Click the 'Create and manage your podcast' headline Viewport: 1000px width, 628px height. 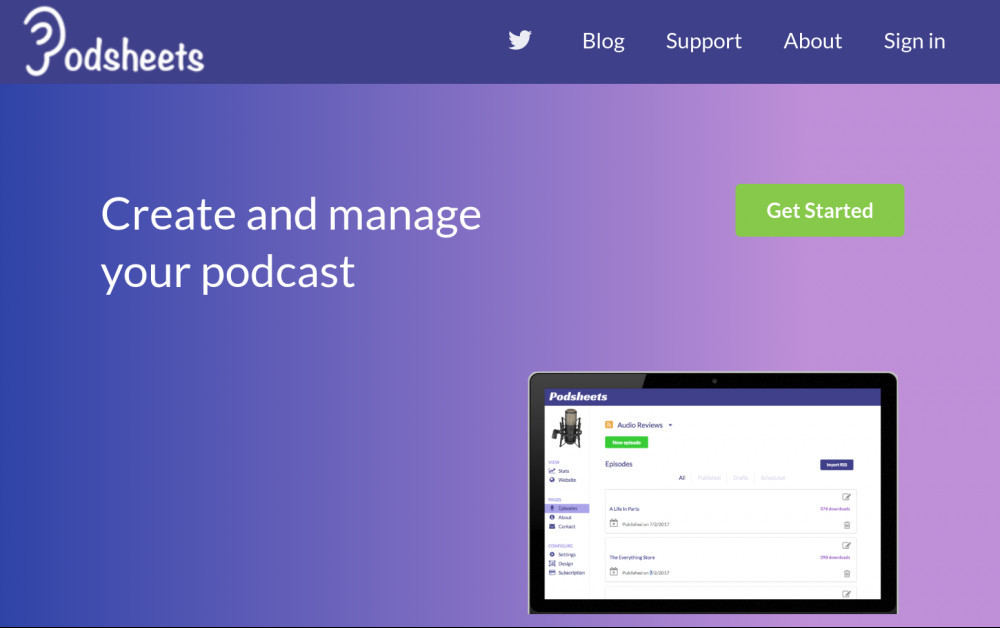pos(291,243)
